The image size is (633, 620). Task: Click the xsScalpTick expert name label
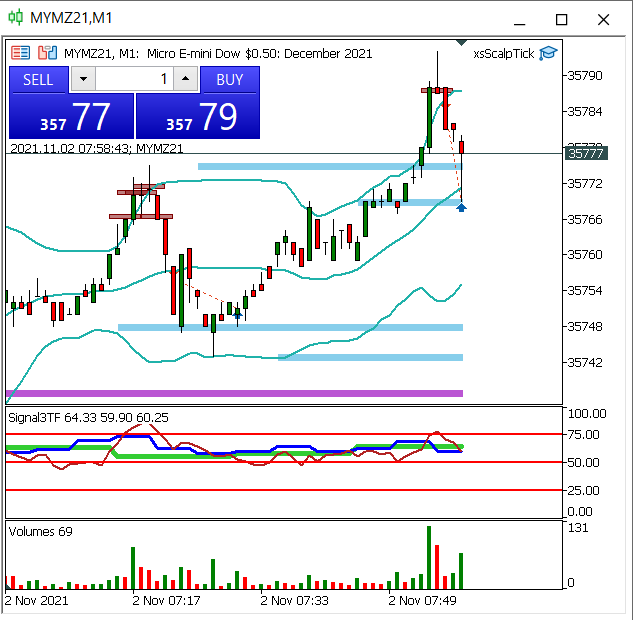coord(503,54)
